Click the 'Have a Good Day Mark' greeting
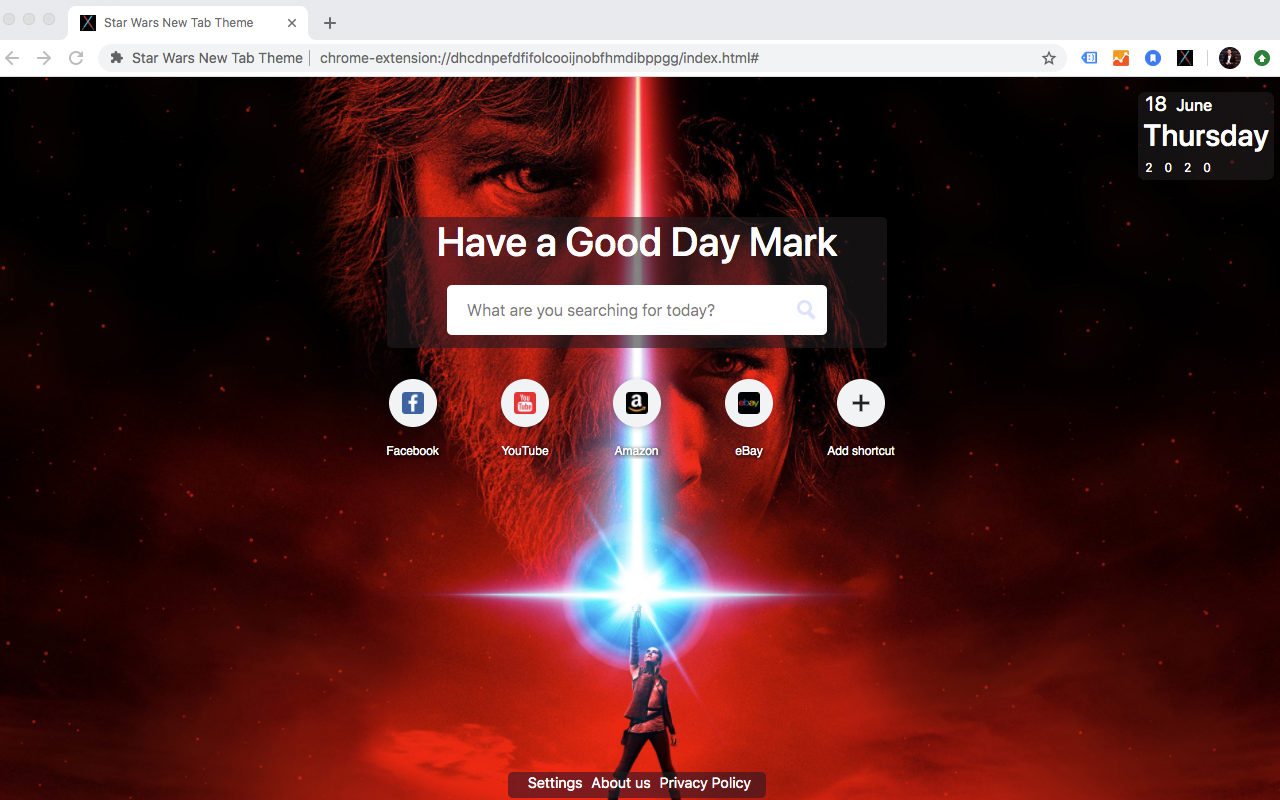This screenshot has width=1280, height=800. point(637,243)
